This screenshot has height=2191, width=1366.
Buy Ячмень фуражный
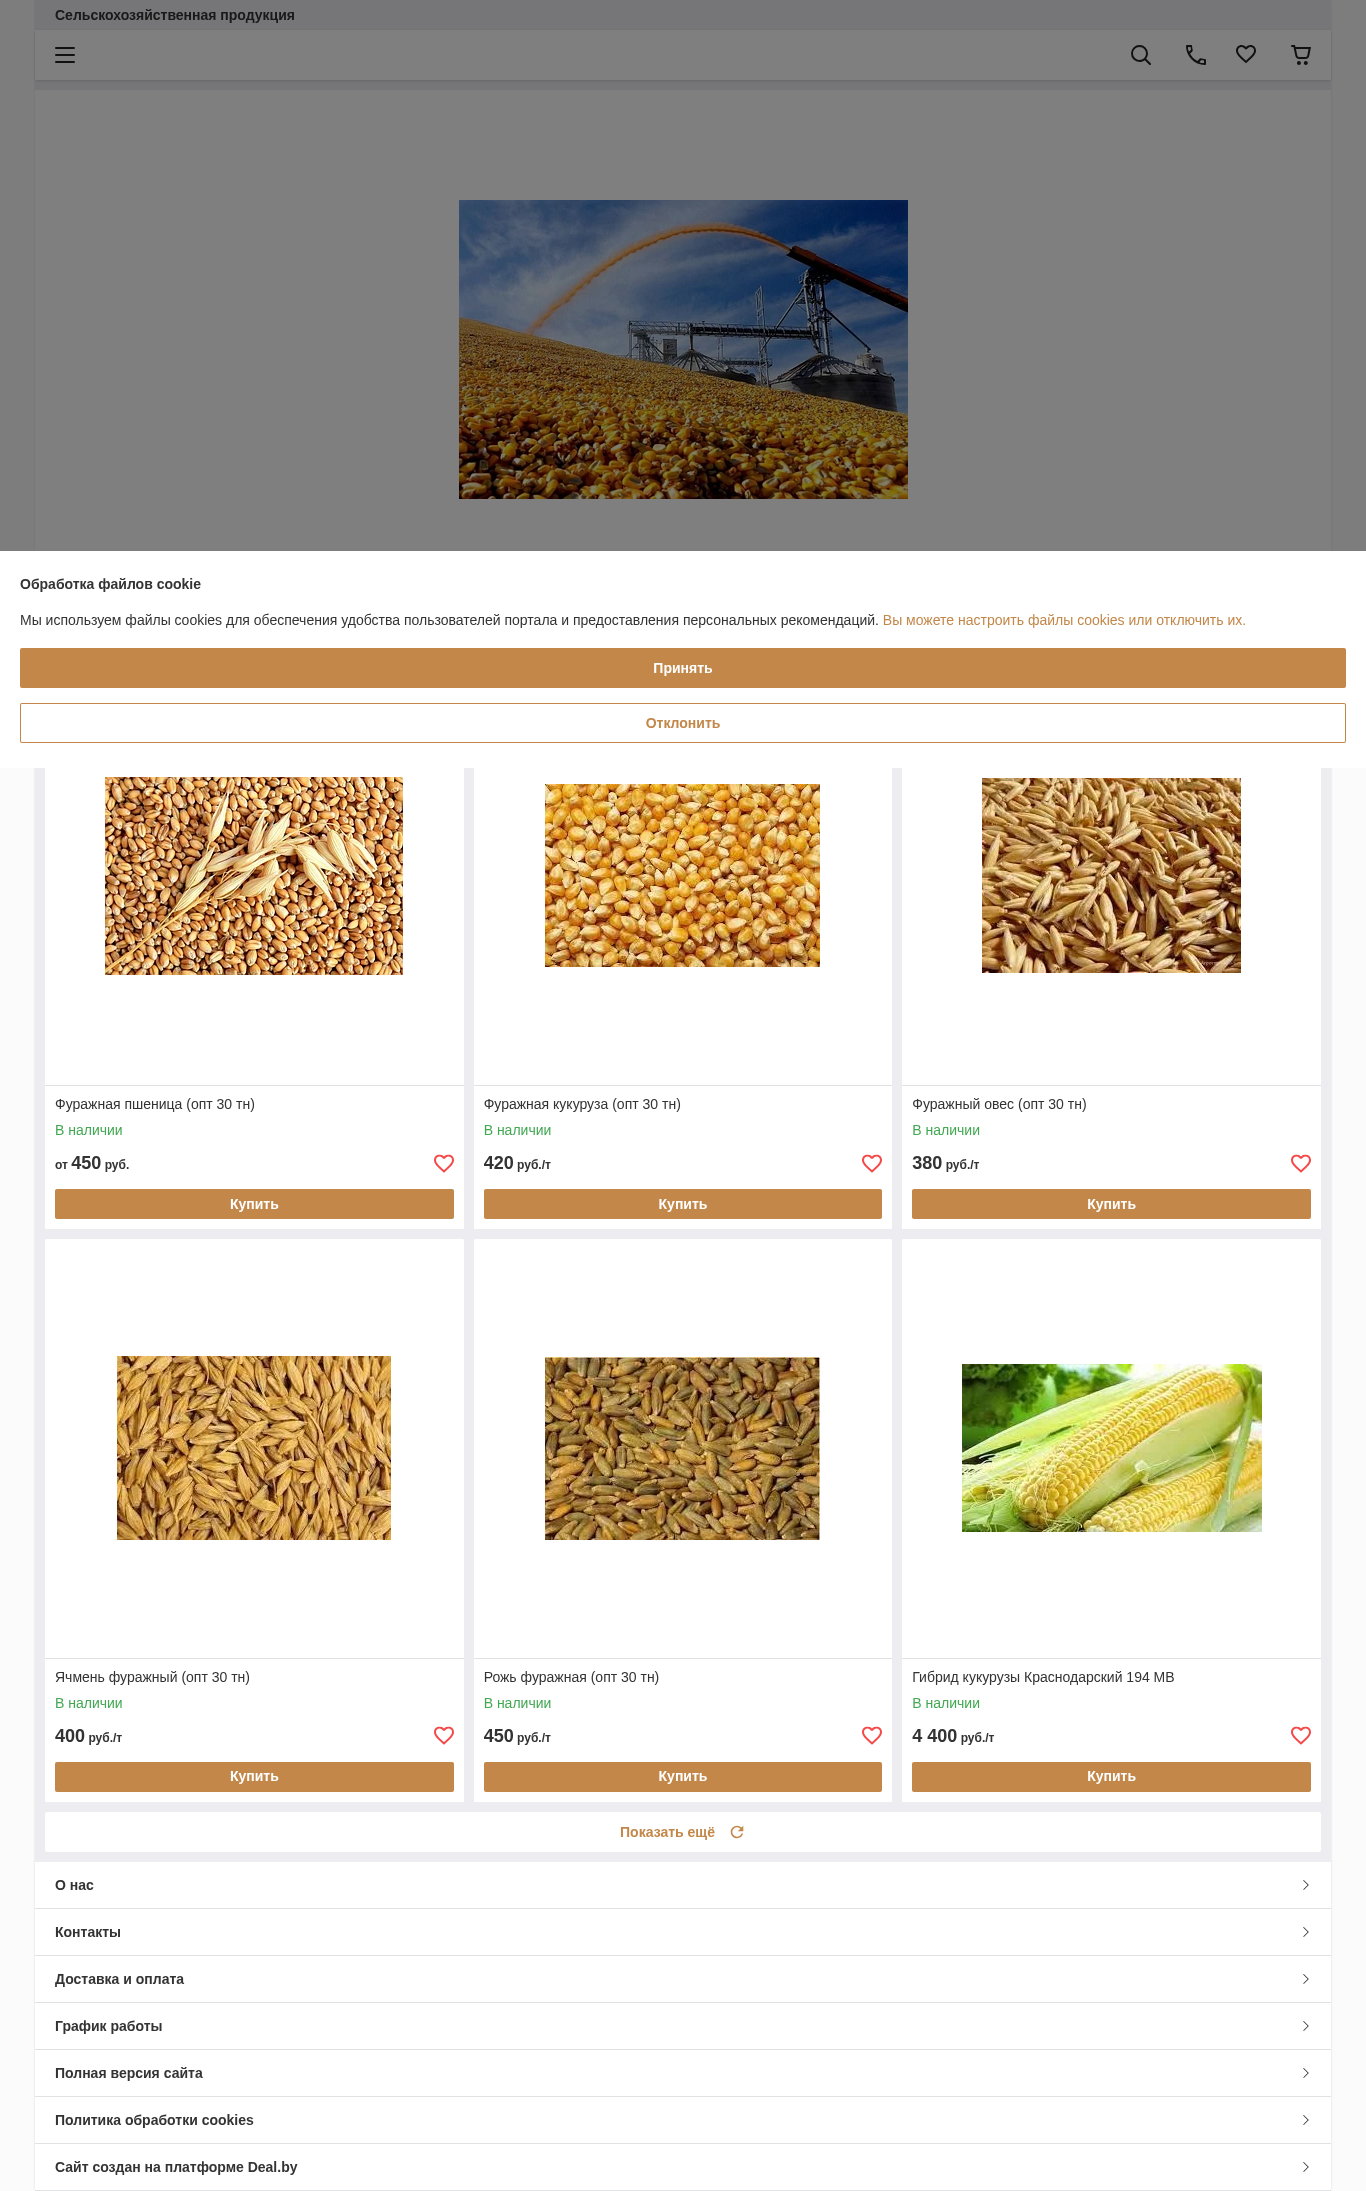[254, 1776]
